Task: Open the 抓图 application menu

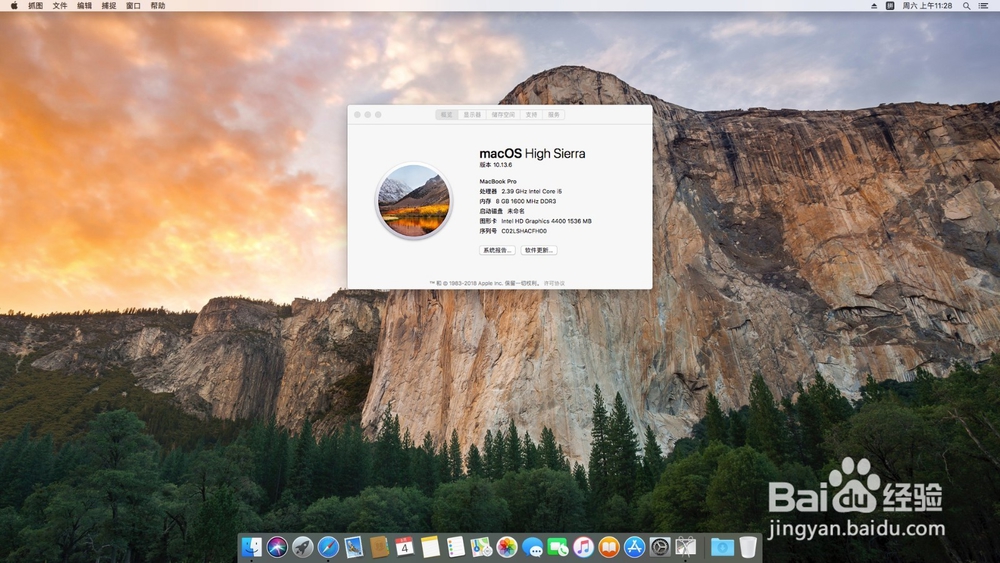Action: click(35, 5)
